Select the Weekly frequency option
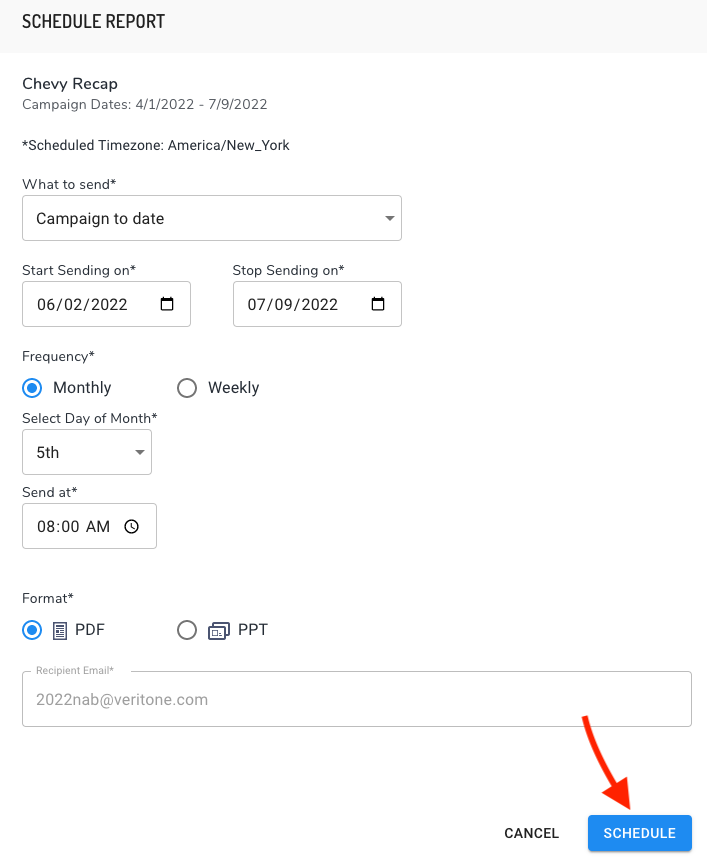 (x=187, y=388)
